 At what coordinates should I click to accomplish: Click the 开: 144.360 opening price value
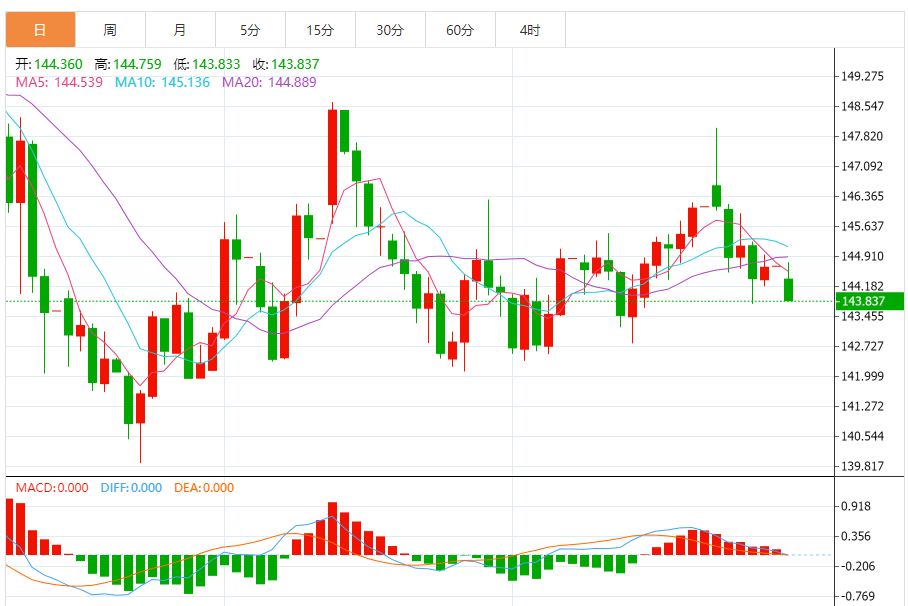click(x=49, y=64)
